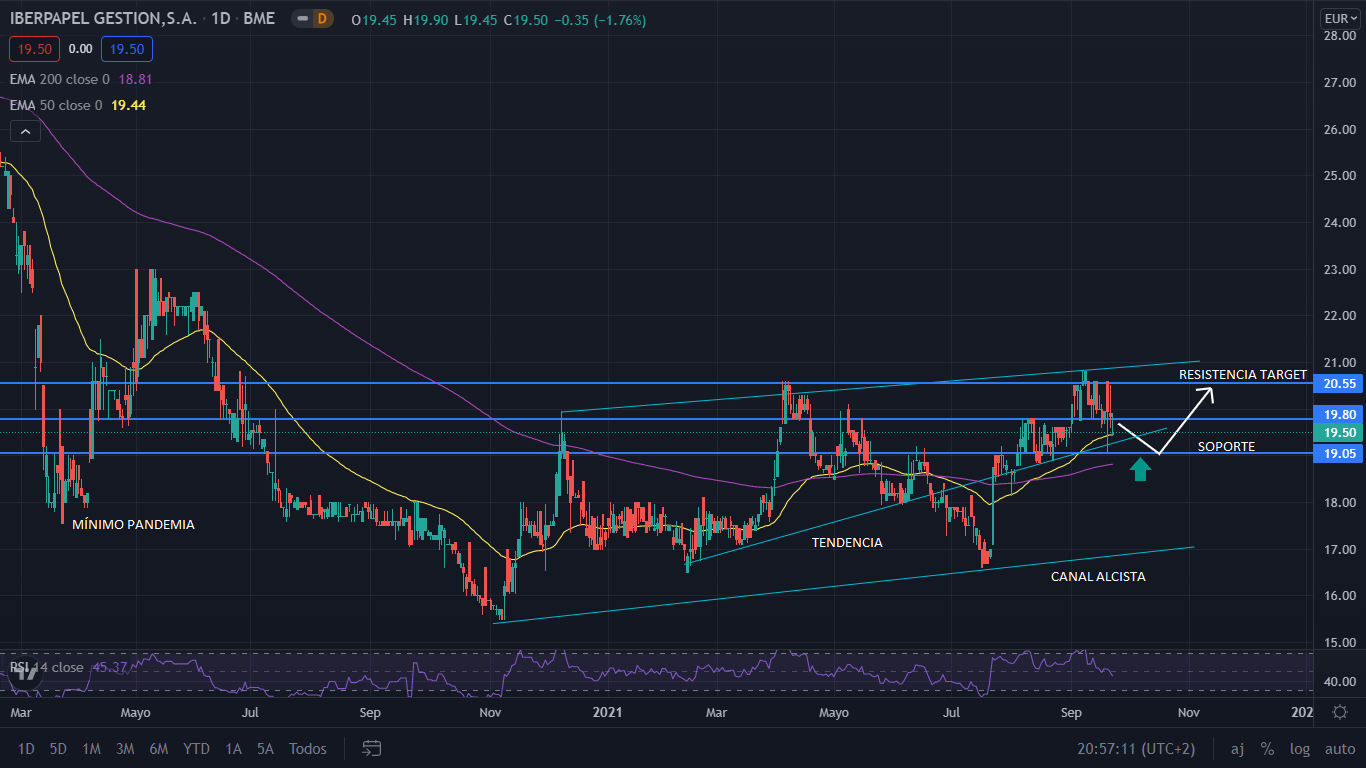Open chart settings gear icon
This screenshot has width=1366, height=768.
(1339, 712)
